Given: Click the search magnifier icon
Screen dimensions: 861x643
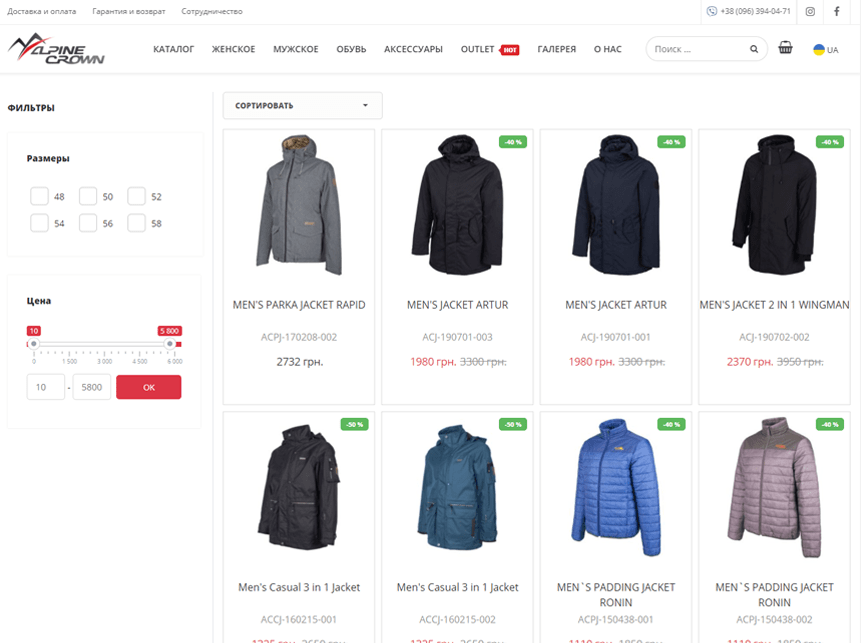Looking at the screenshot, I should 754,49.
